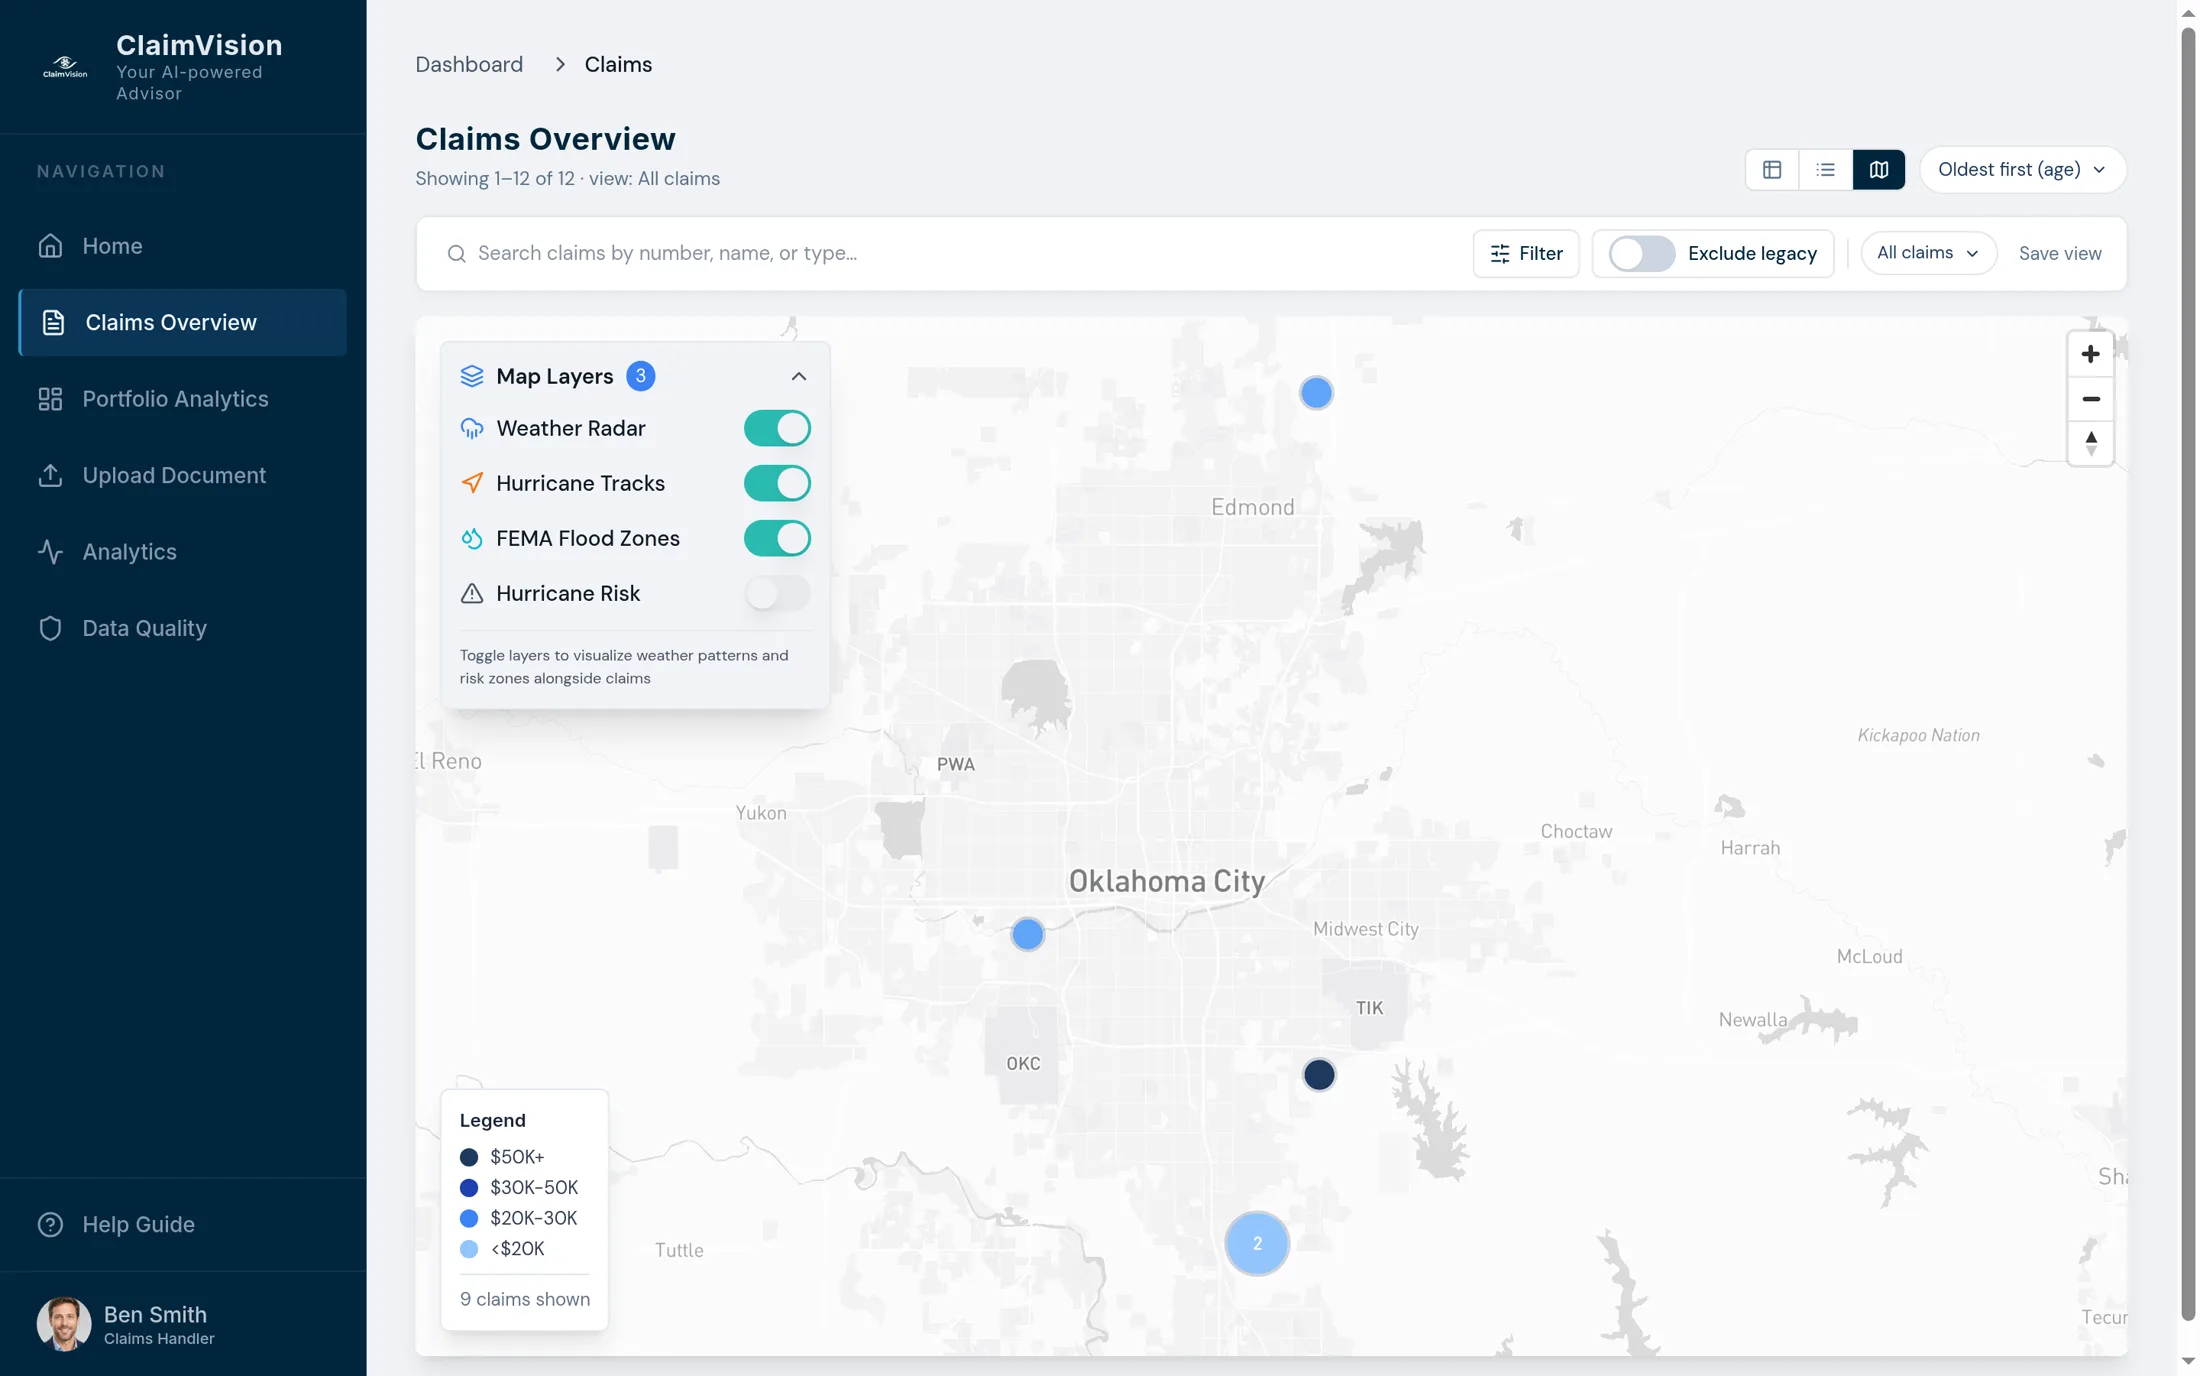Switch to table grid view icon

pyautogui.click(x=1771, y=170)
